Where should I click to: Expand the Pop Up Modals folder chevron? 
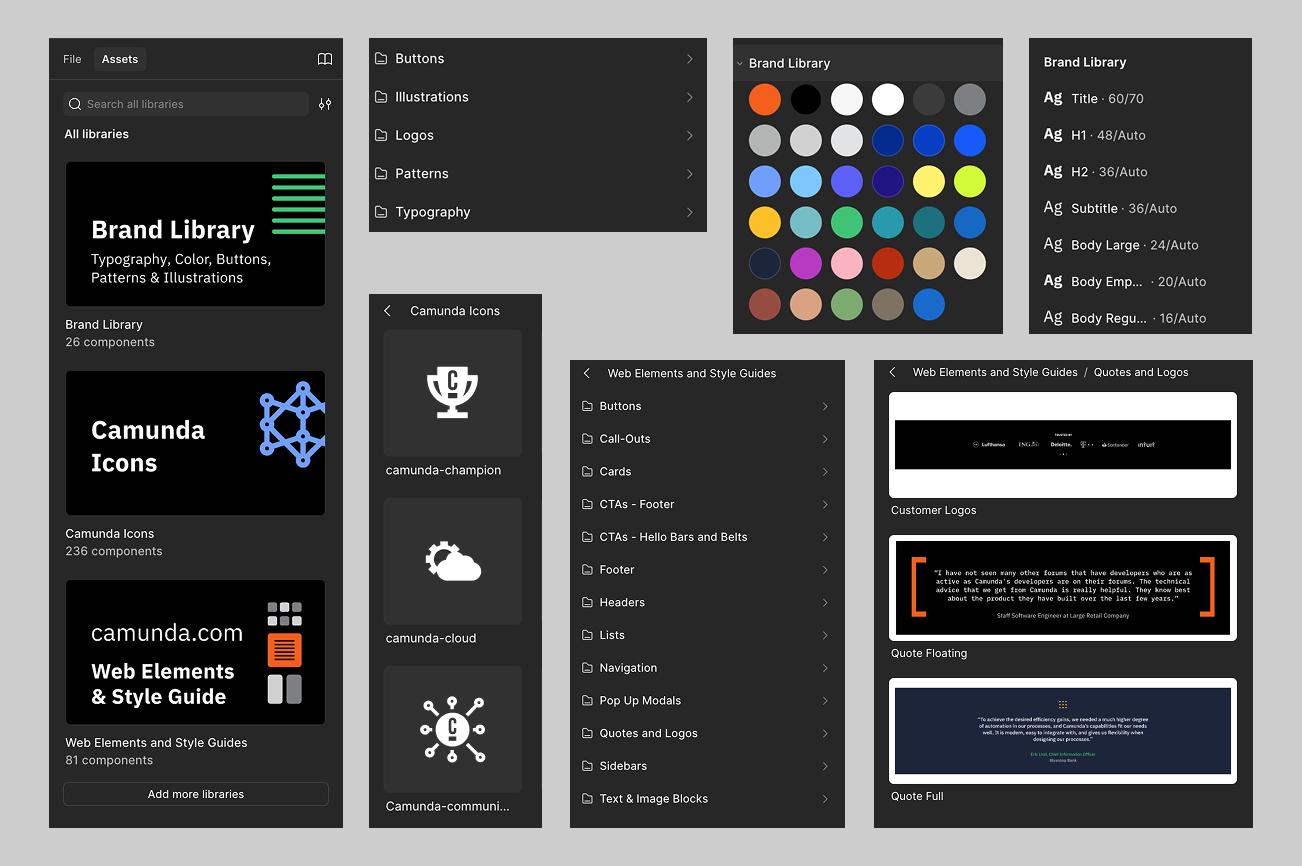point(825,701)
